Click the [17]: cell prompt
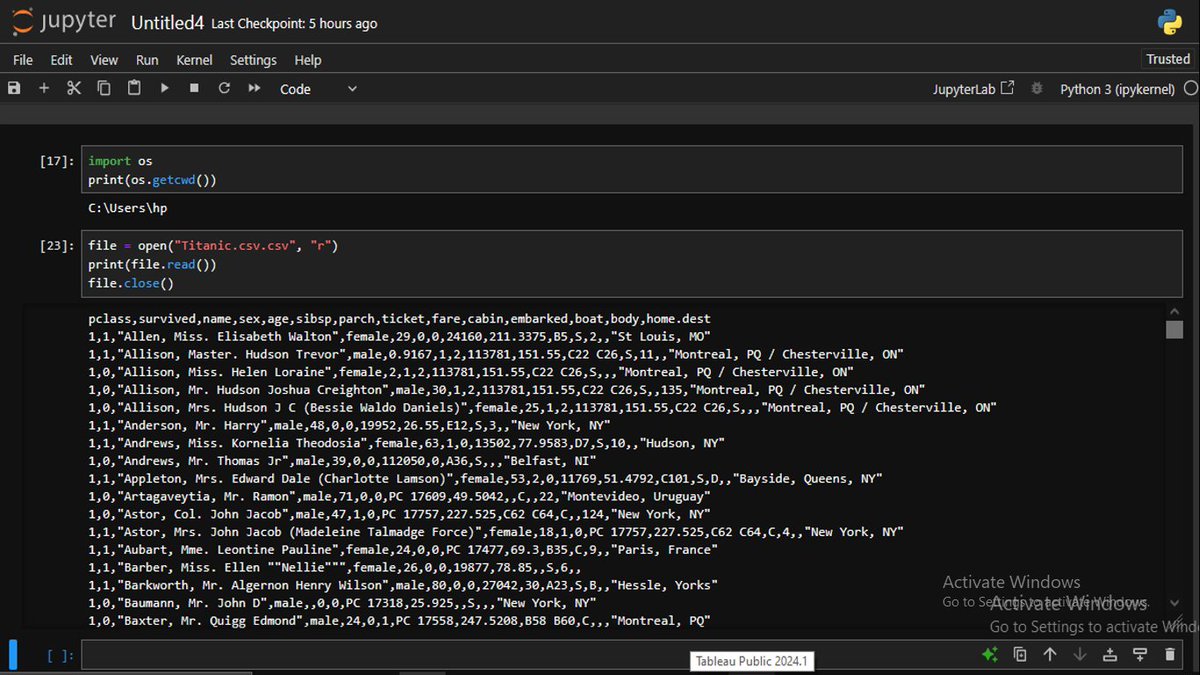Screen dimensions: 1200x675 tap(56, 161)
